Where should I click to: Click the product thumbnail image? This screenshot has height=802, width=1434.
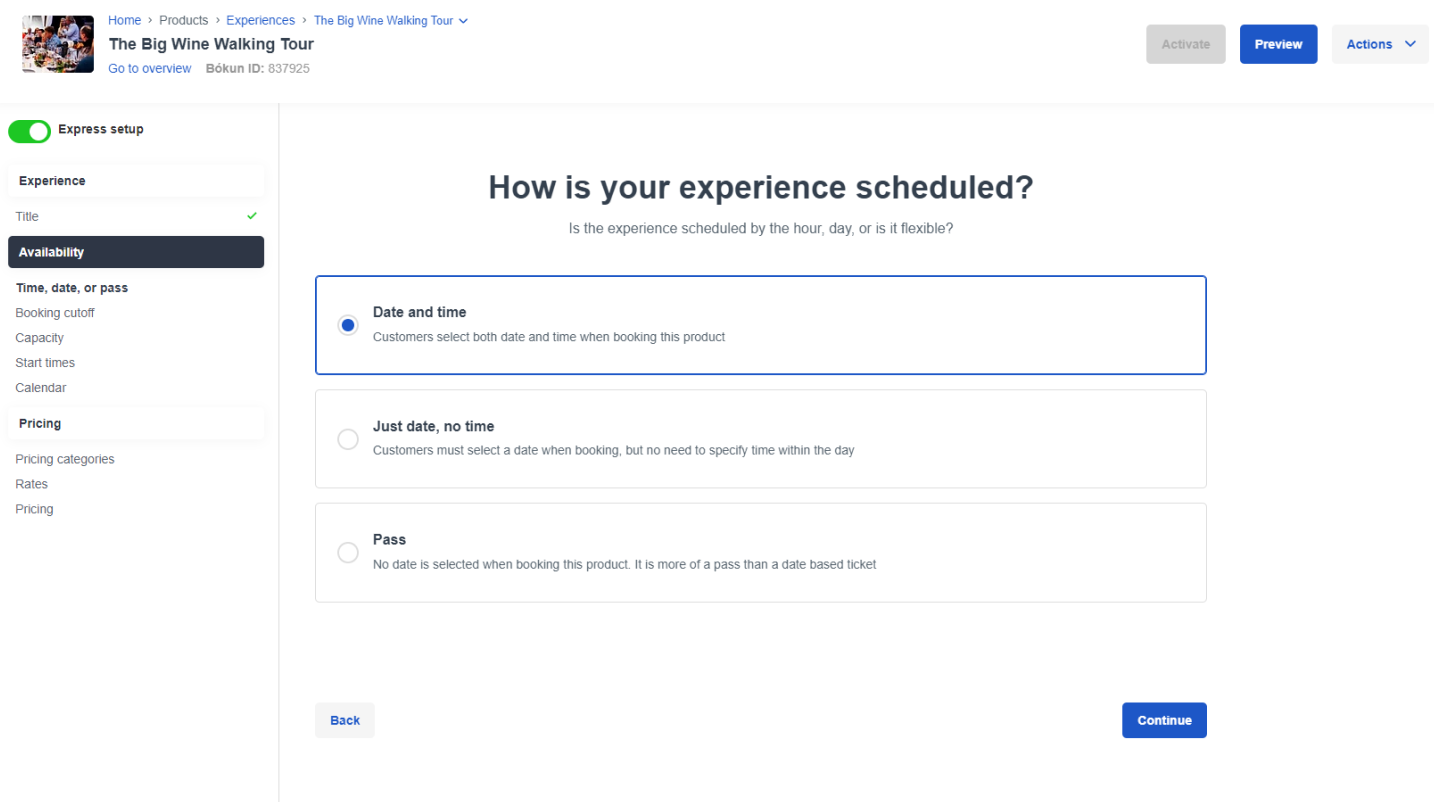(57, 43)
